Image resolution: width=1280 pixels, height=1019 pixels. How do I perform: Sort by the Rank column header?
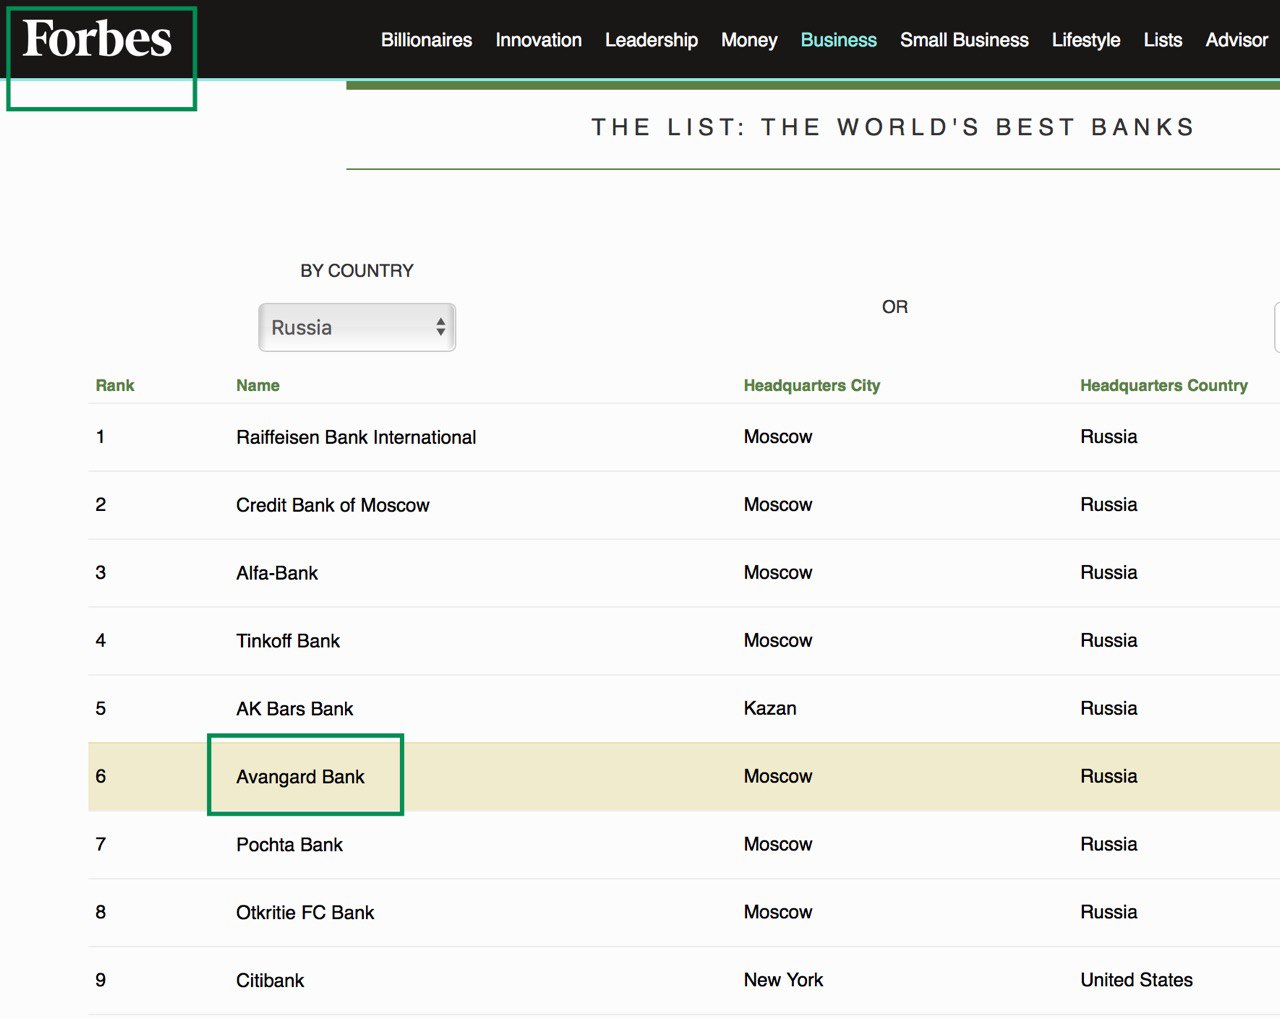click(115, 385)
